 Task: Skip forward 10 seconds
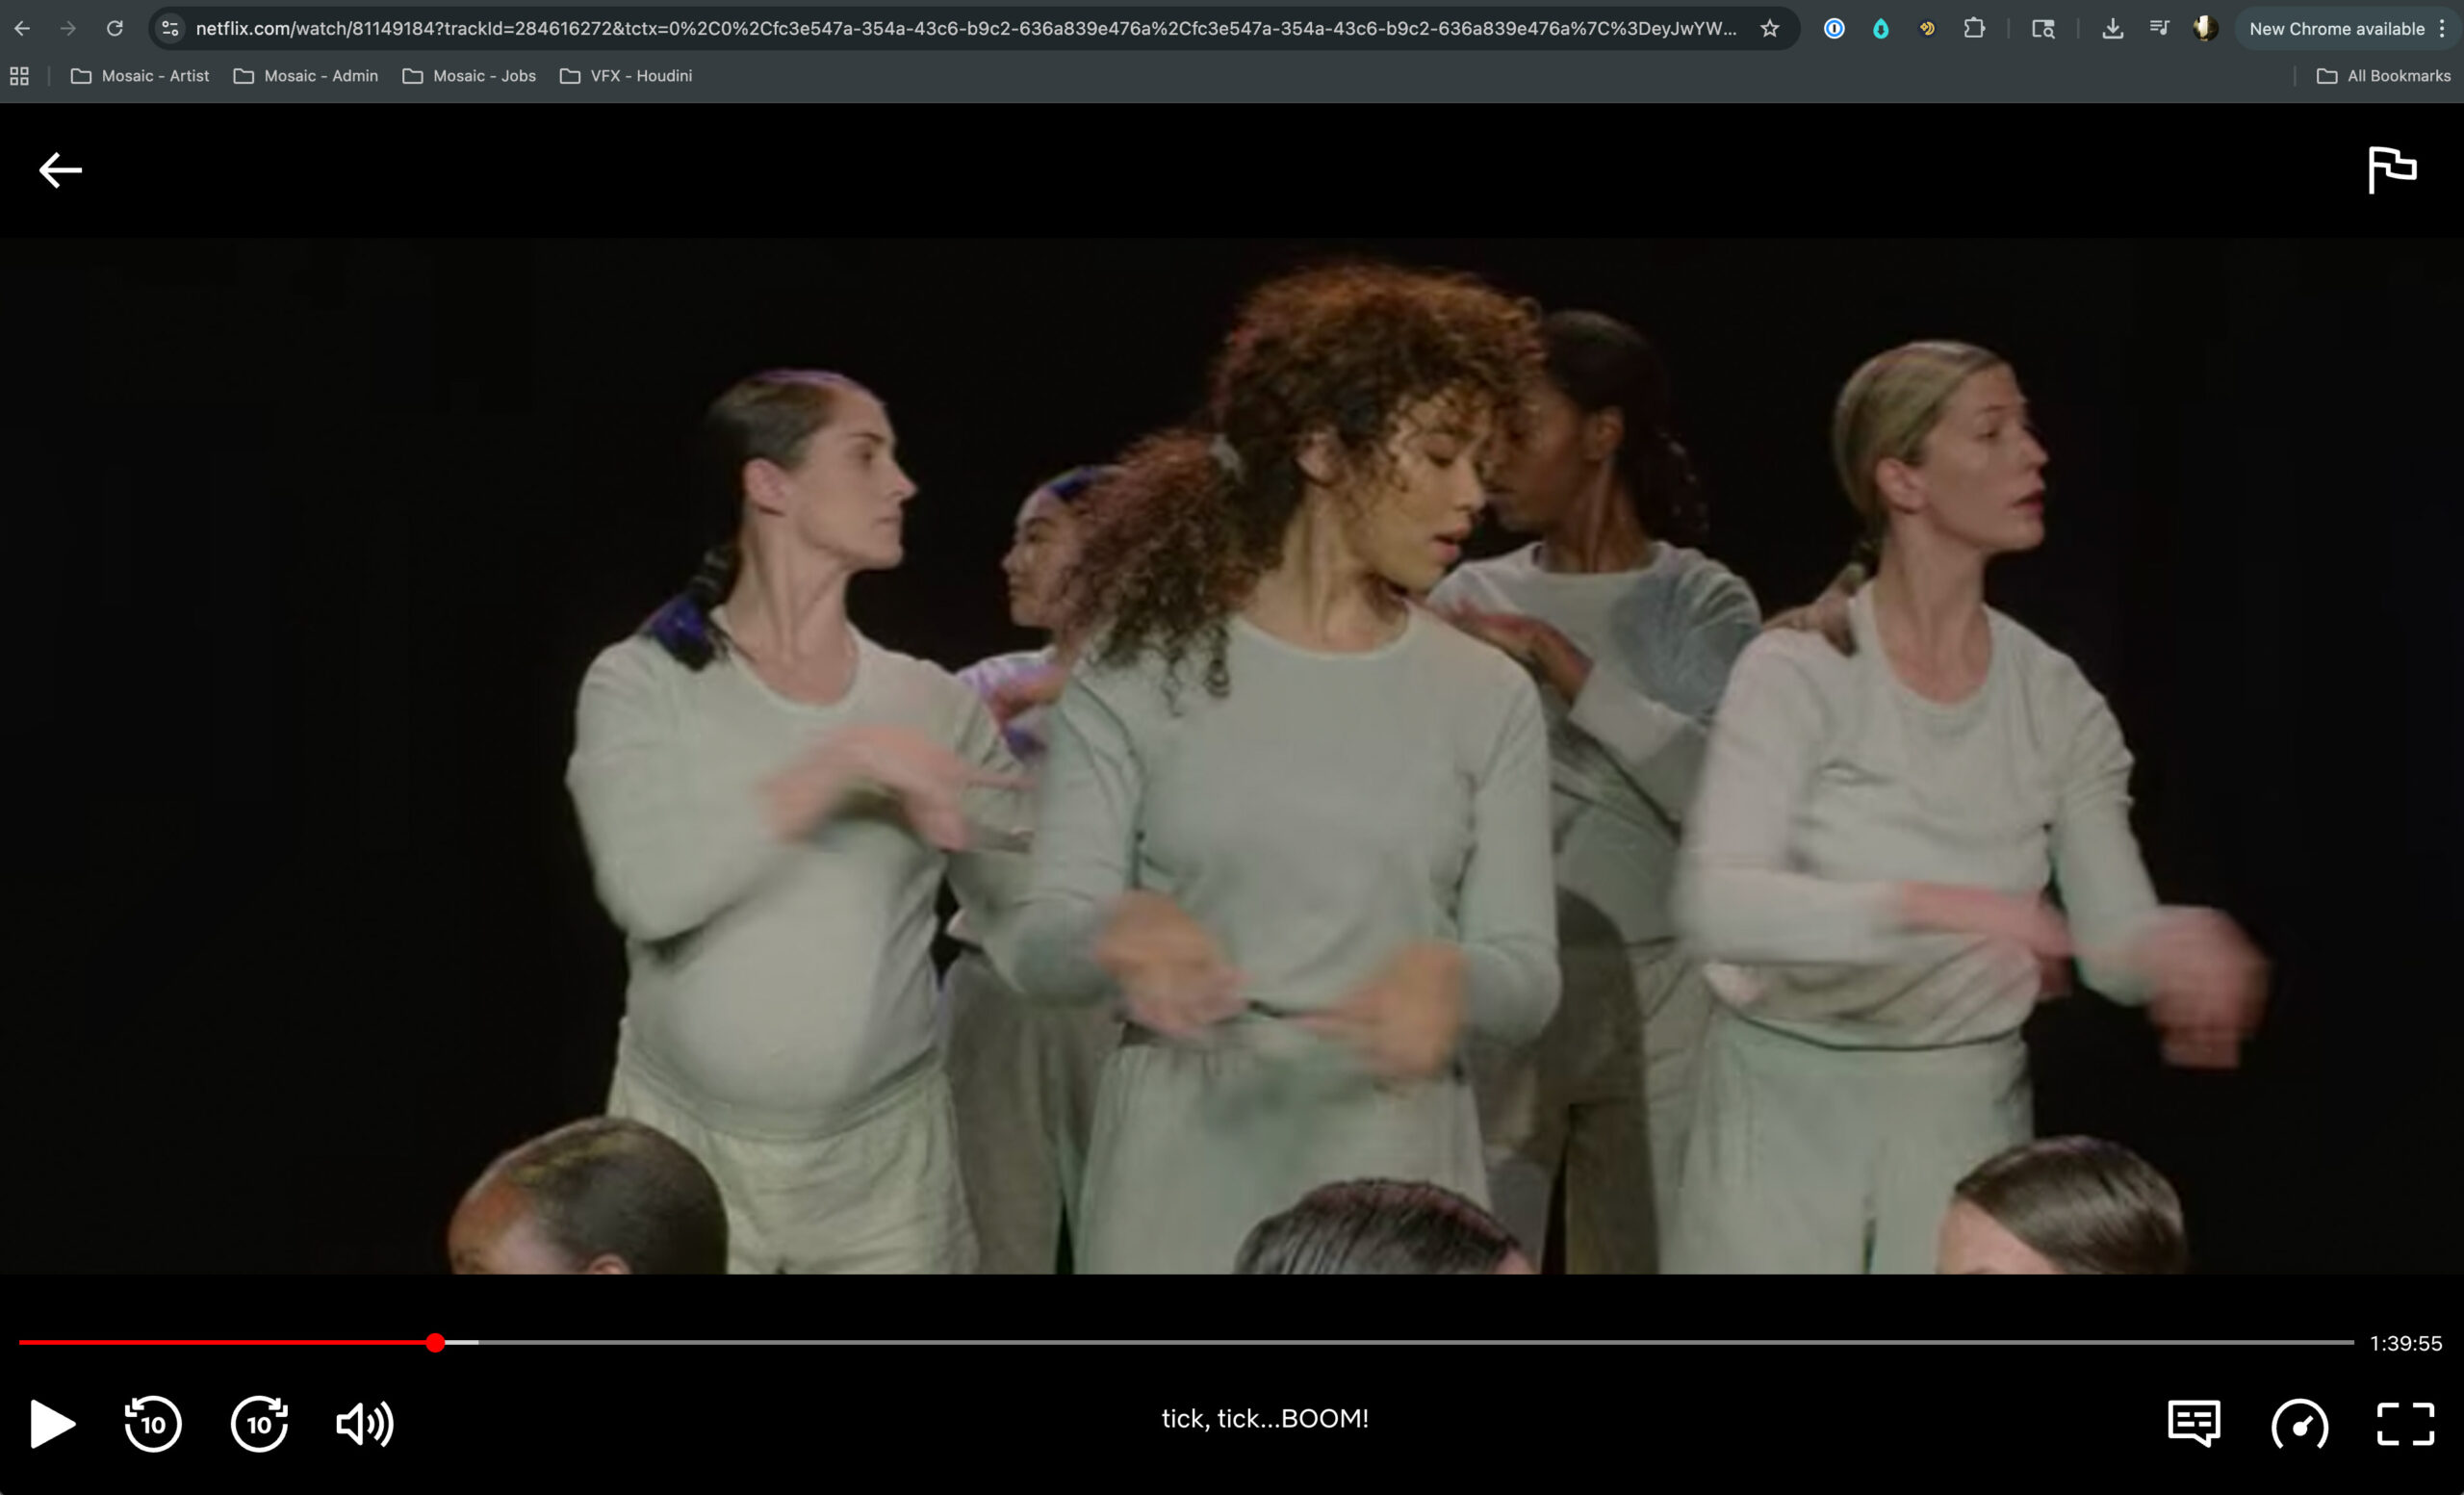259,1423
